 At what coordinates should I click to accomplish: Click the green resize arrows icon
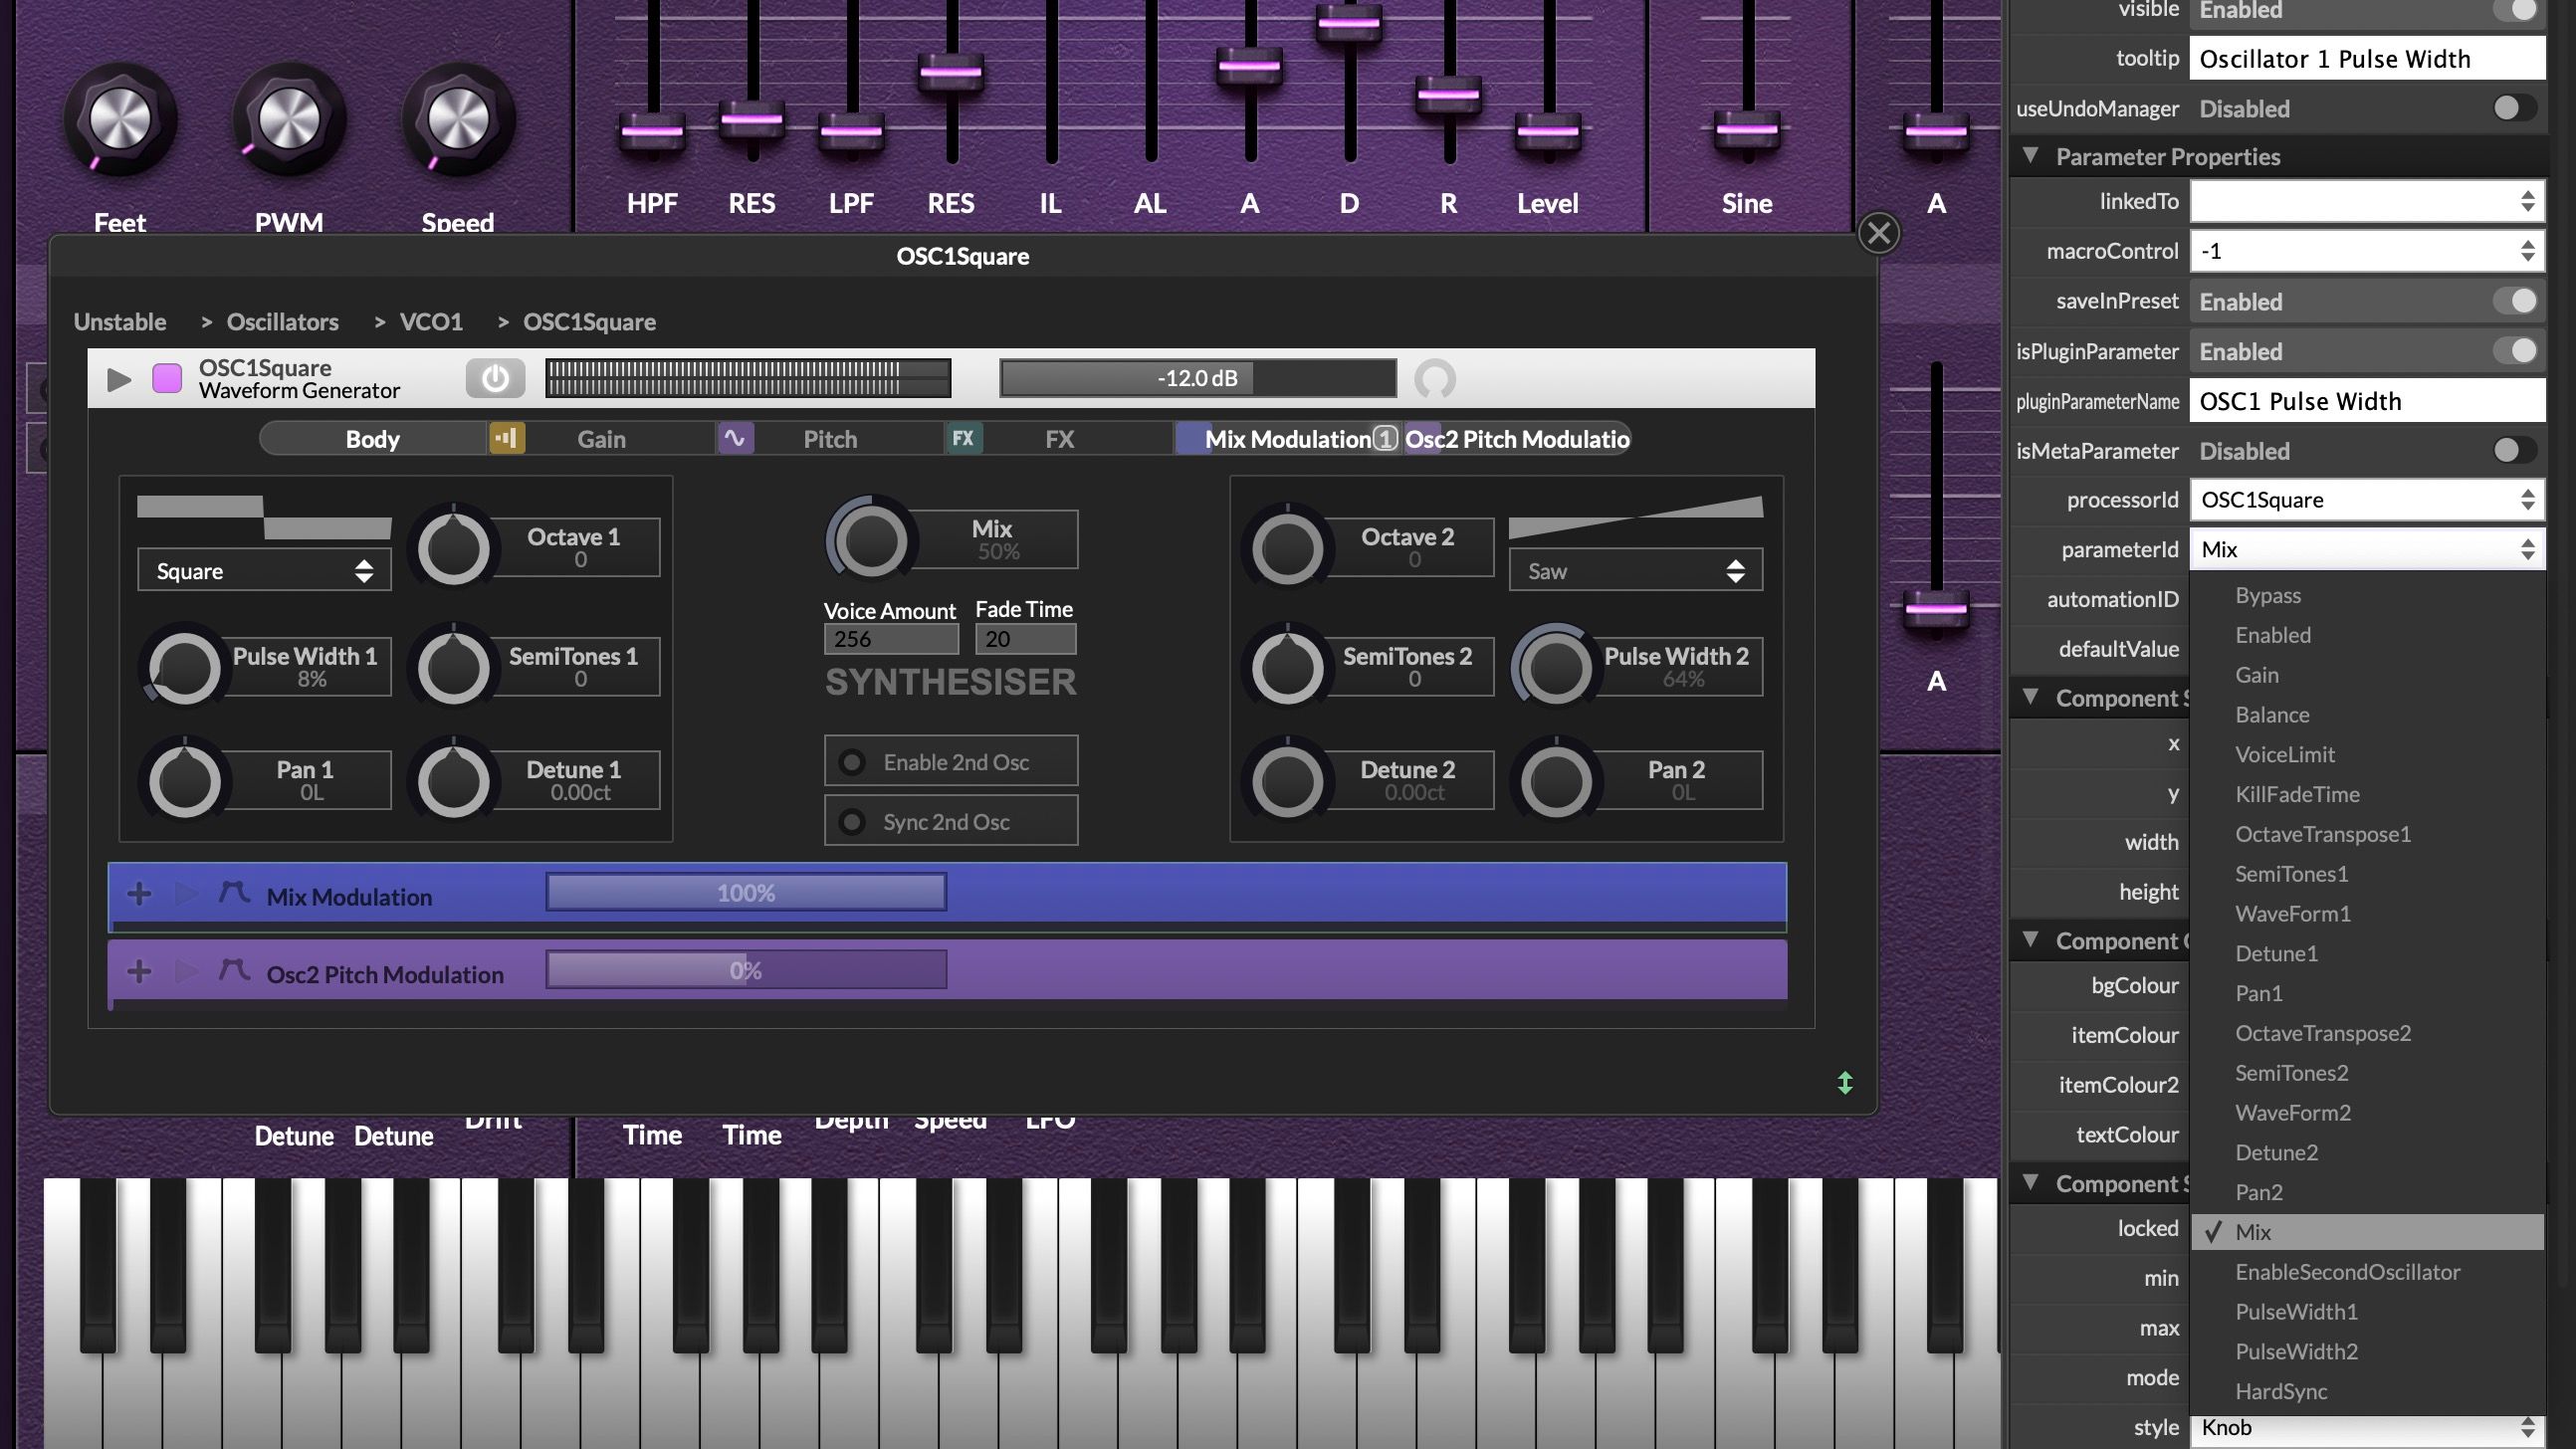coord(1845,1083)
